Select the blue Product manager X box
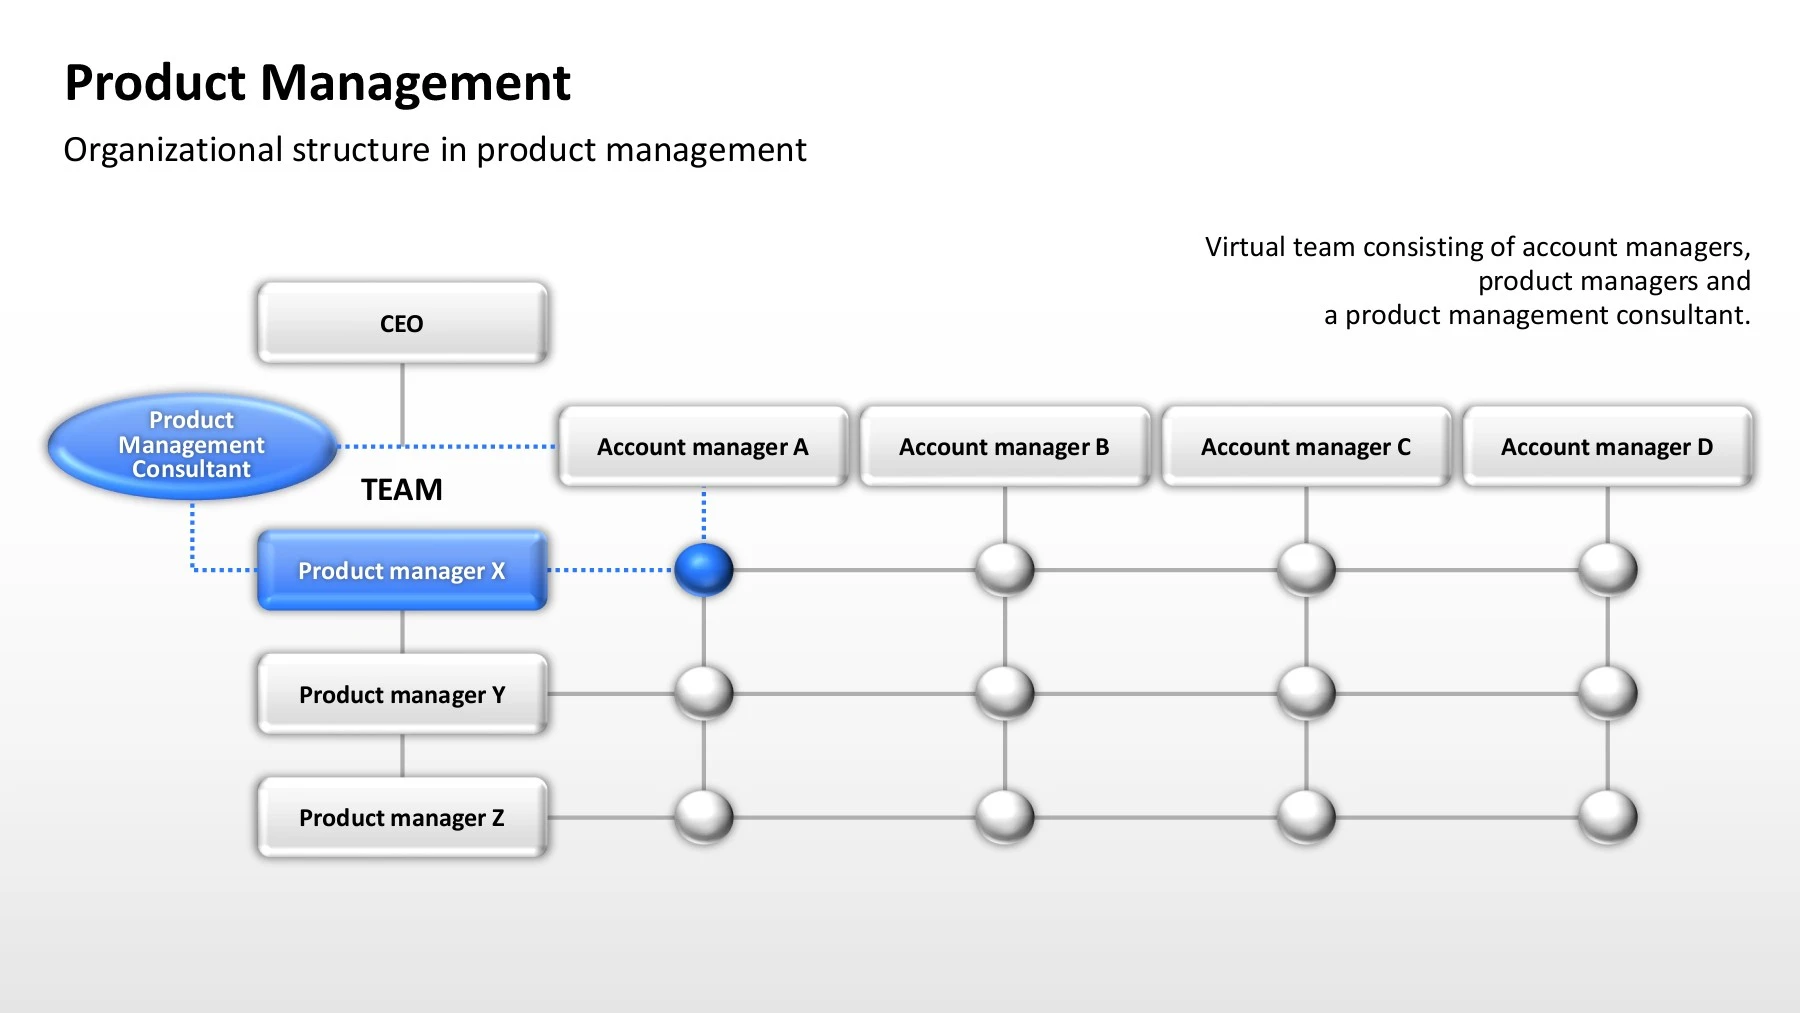This screenshot has height=1013, width=1800. click(x=402, y=570)
